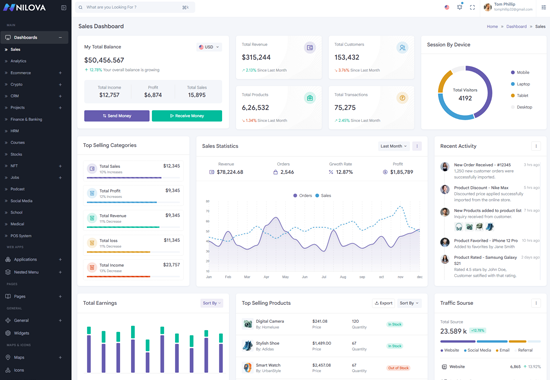
Task: Click the Total Customers card icon
Action: [402, 47]
